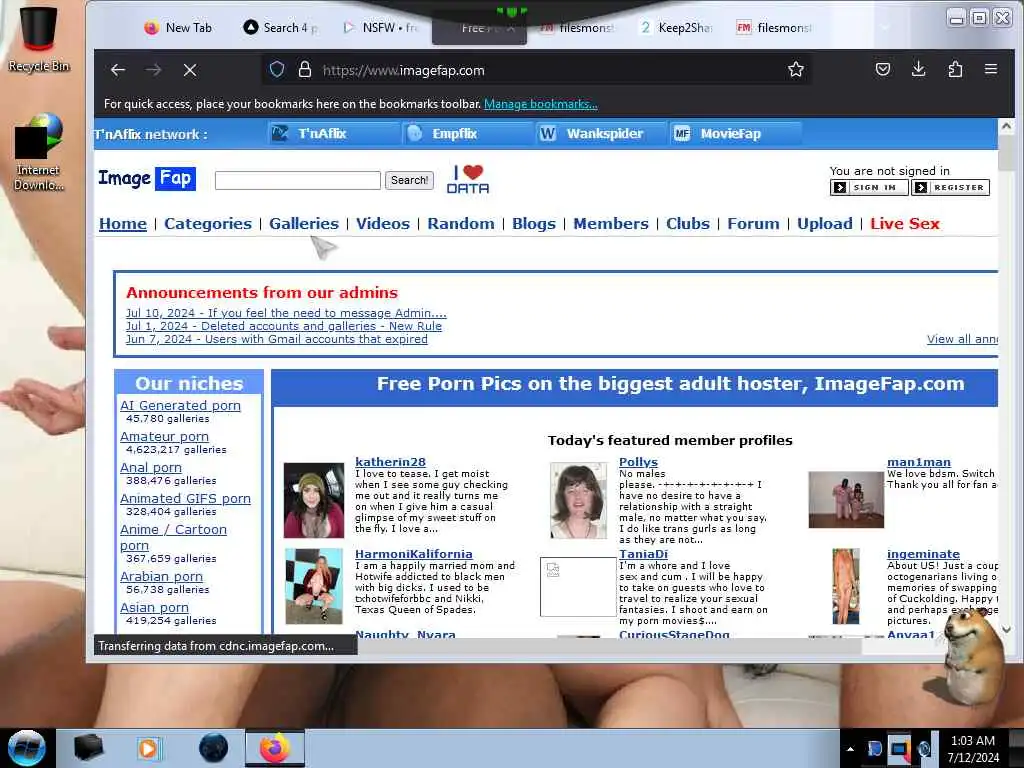Click the browser forward arrow
This screenshot has height=768, width=1024.
pos(153,70)
